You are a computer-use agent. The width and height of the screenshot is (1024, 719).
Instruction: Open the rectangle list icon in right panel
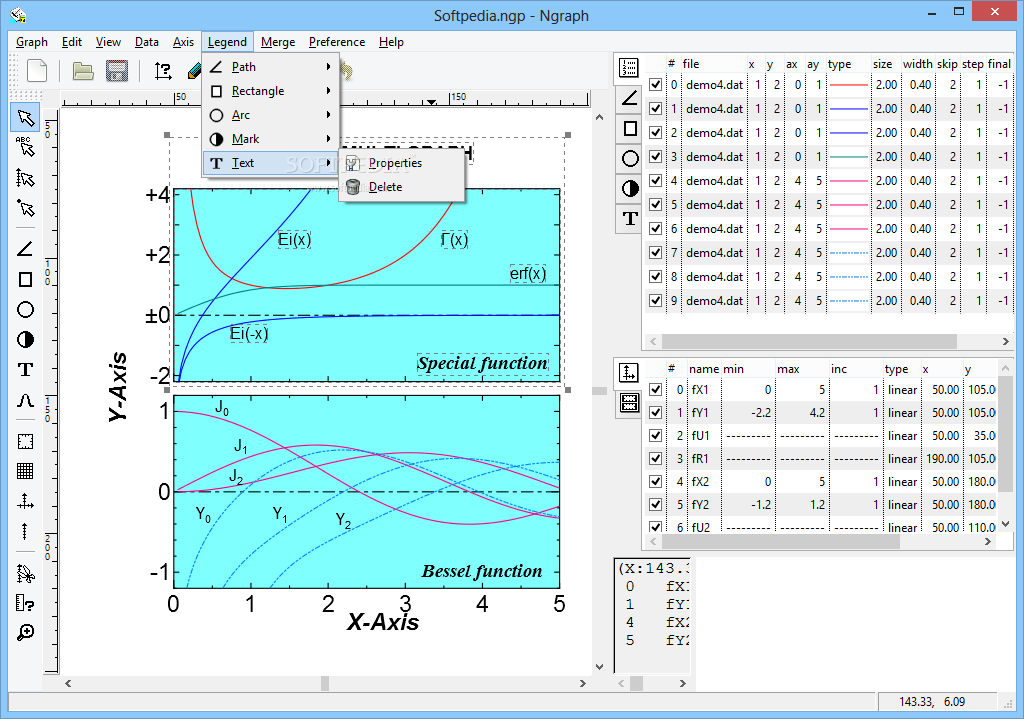coord(630,129)
